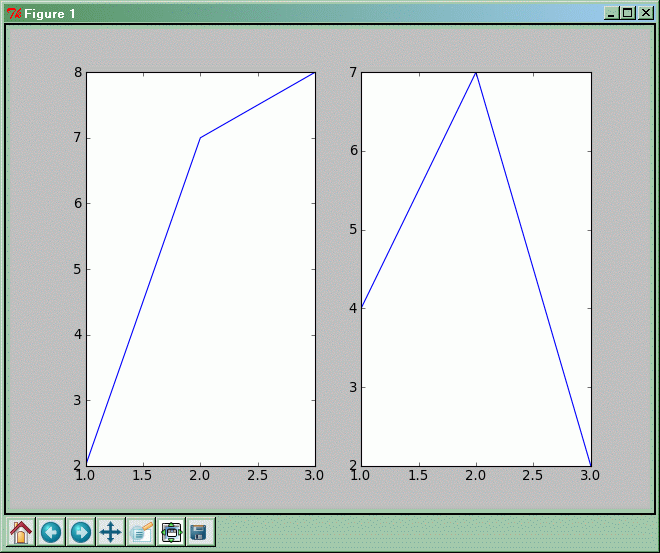Go back to the previous view
660x553 pixels.
[x=51, y=532]
